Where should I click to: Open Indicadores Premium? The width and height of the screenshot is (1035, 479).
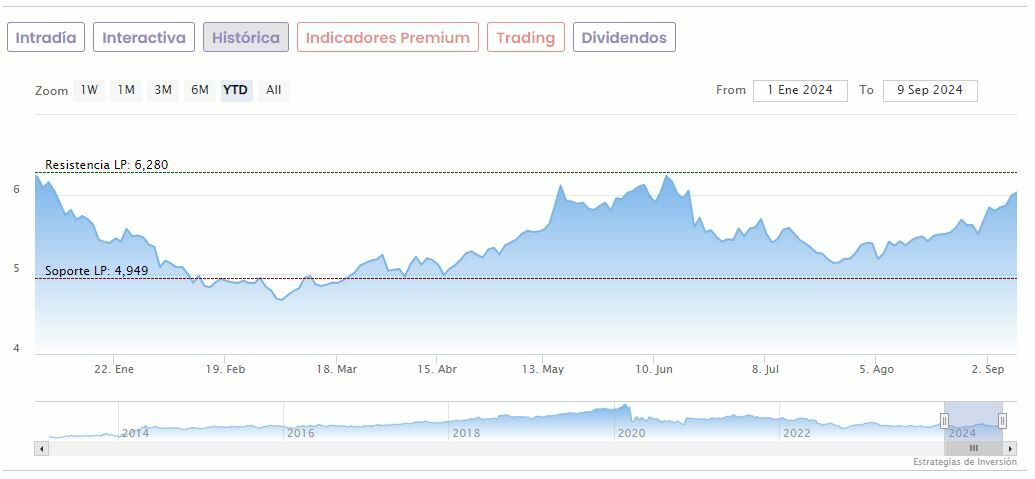pos(387,38)
